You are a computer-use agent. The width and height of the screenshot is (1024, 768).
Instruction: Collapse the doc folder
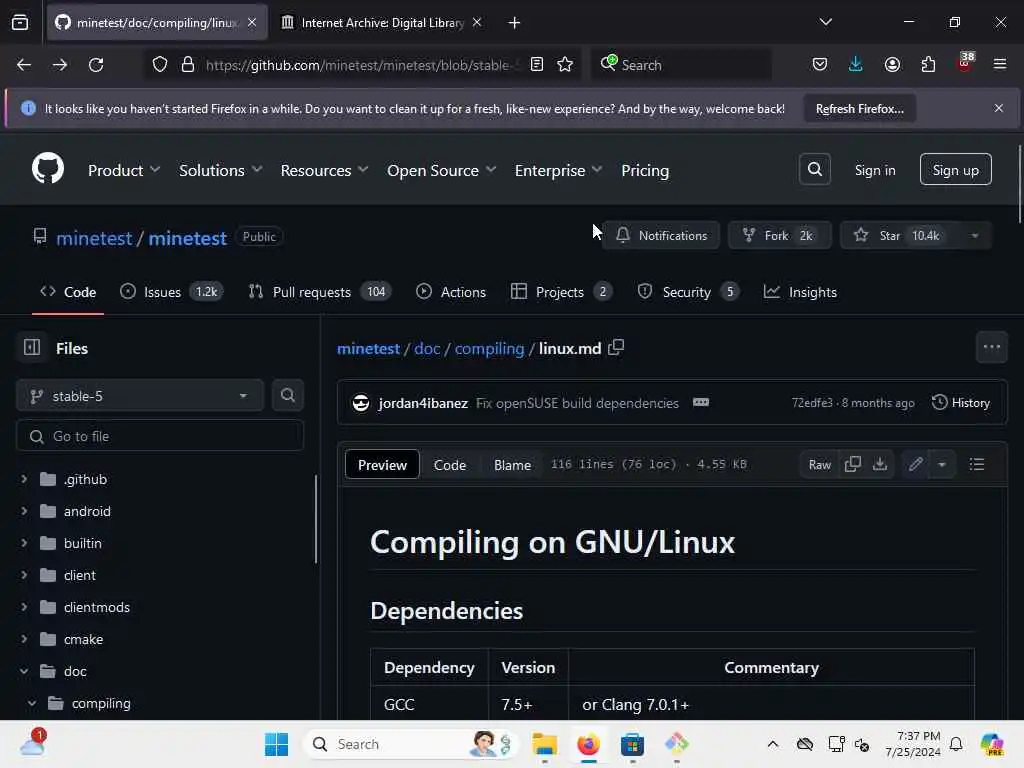24,671
